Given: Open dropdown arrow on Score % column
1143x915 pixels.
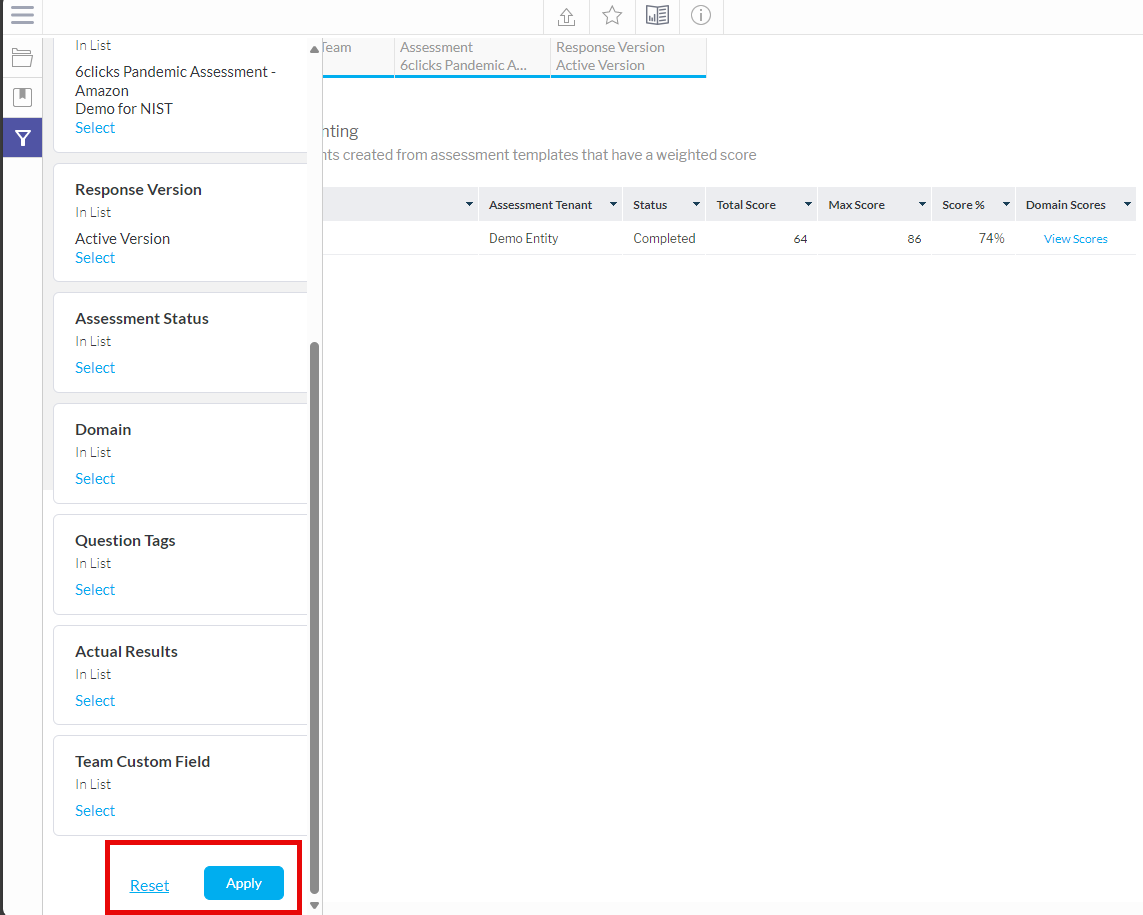Looking at the screenshot, I should click(1006, 205).
